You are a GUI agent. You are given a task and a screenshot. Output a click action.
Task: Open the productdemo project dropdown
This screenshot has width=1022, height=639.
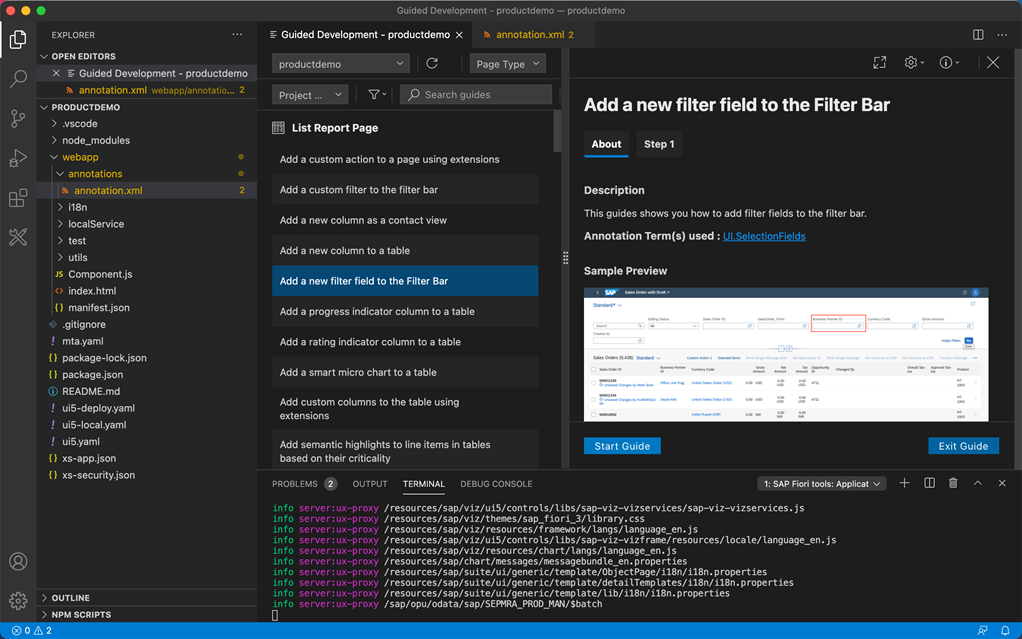[x=341, y=64]
